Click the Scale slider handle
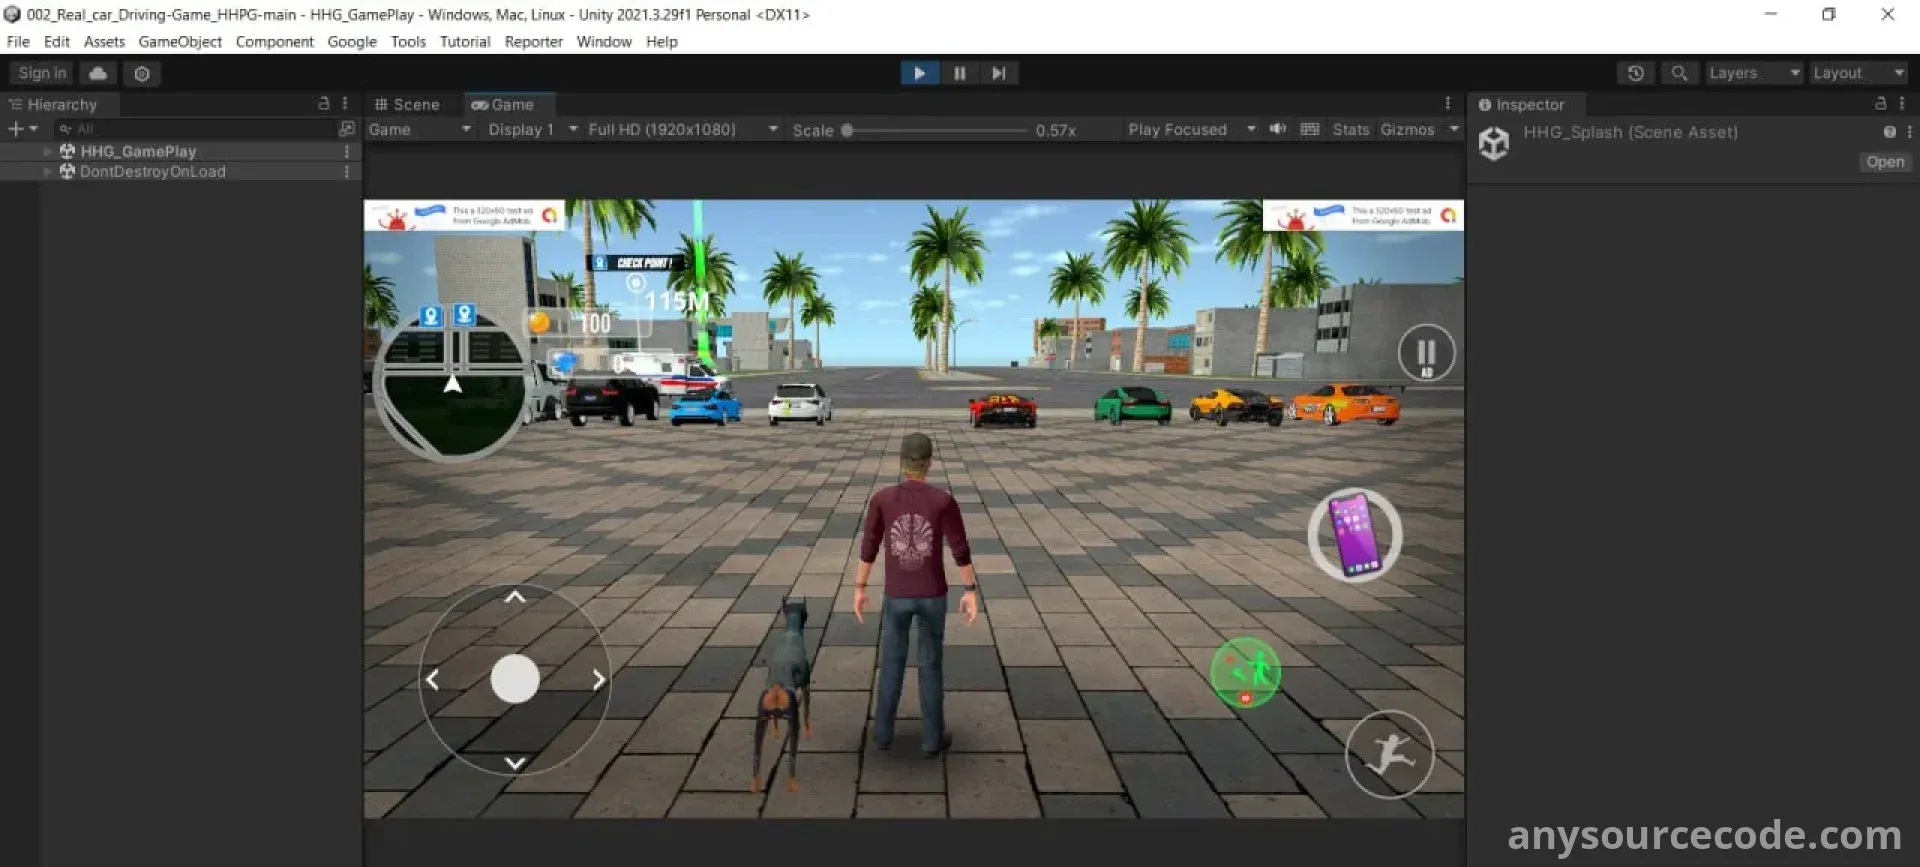Screen dimensions: 1920x867 (x=847, y=130)
